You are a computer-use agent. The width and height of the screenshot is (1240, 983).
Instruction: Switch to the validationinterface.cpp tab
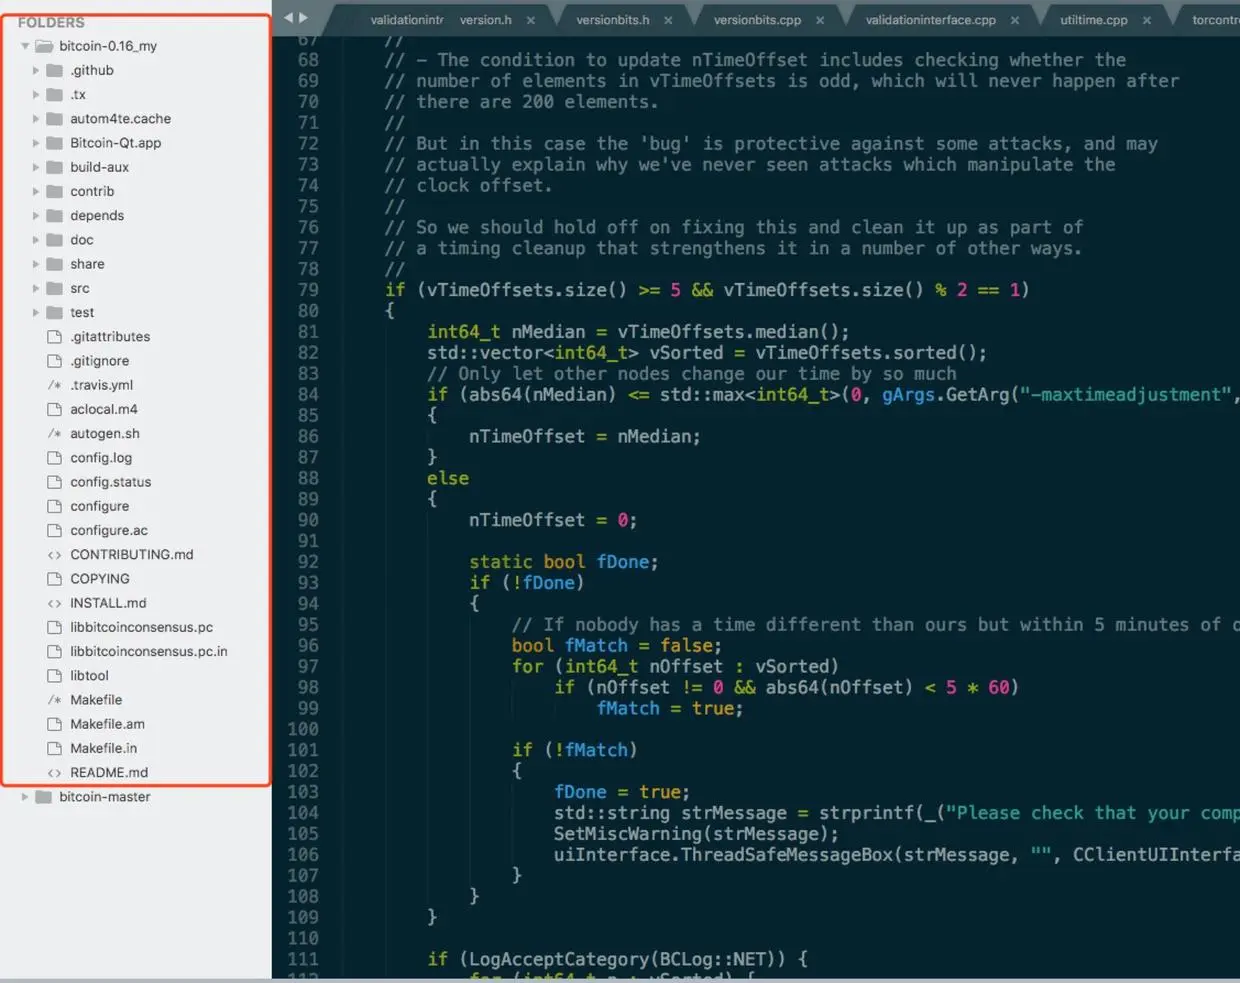pyautogui.click(x=931, y=20)
